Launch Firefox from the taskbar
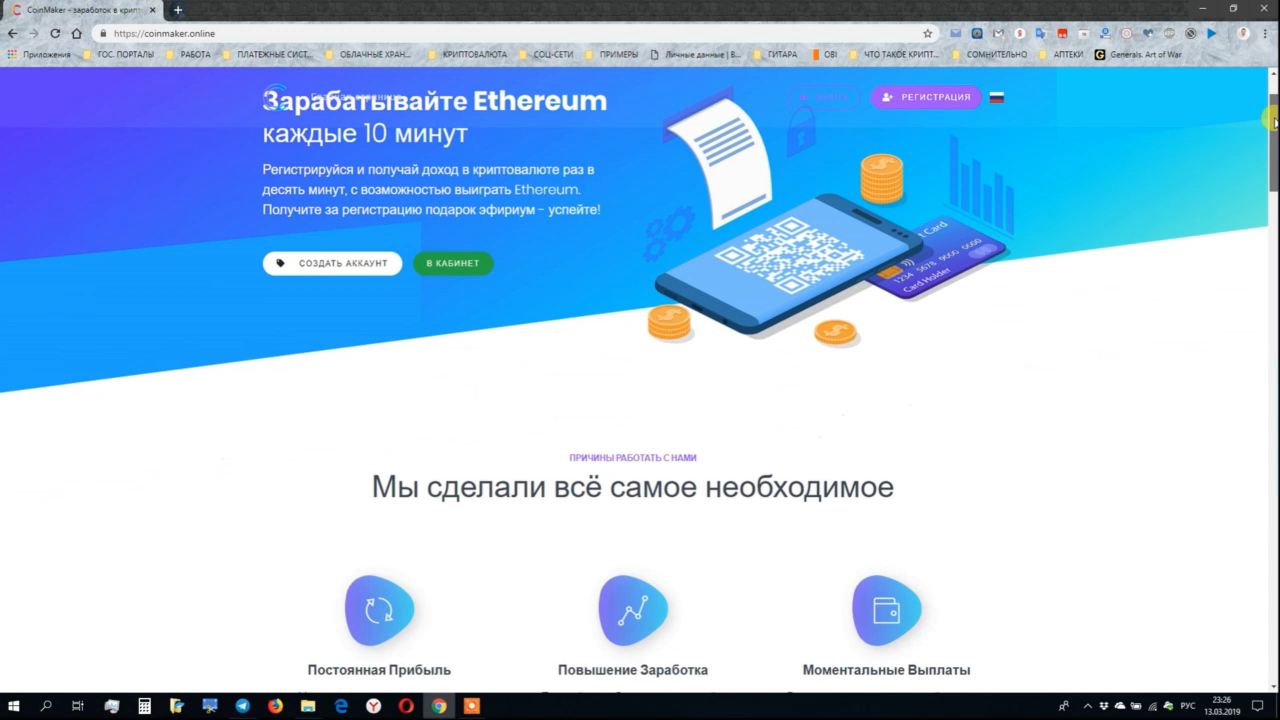Screen dimensions: 1280x720 pos(275,706)
